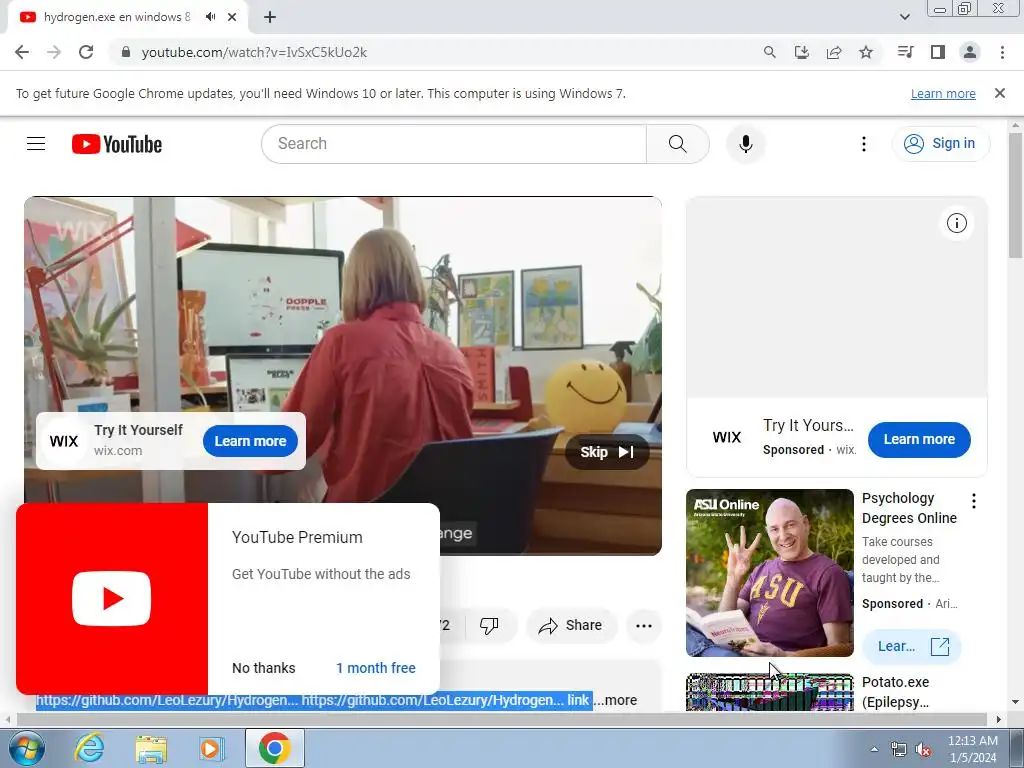Screen dimensions: 1024x768
Task: Click muted volume tray icon
Action: pyautogui.click(x=923, y=750)
